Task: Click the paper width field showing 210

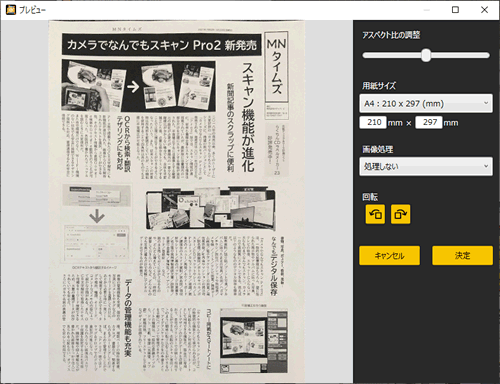Action: [373, 122]
